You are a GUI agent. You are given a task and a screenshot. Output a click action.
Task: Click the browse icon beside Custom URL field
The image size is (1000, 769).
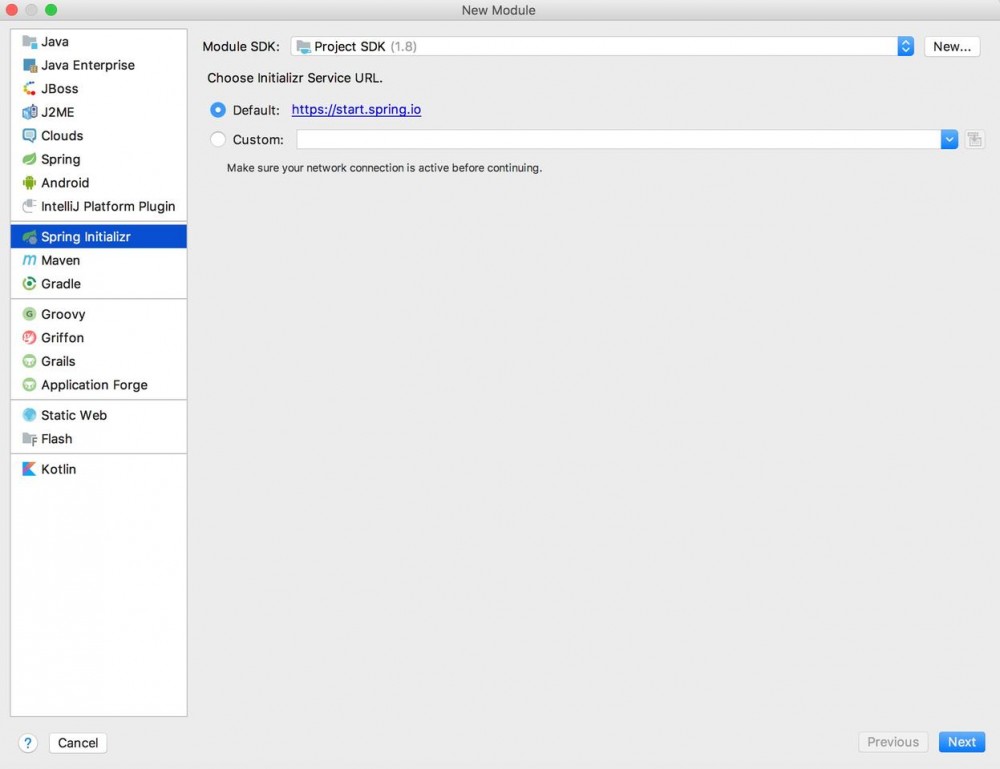[x=974, y=140]
